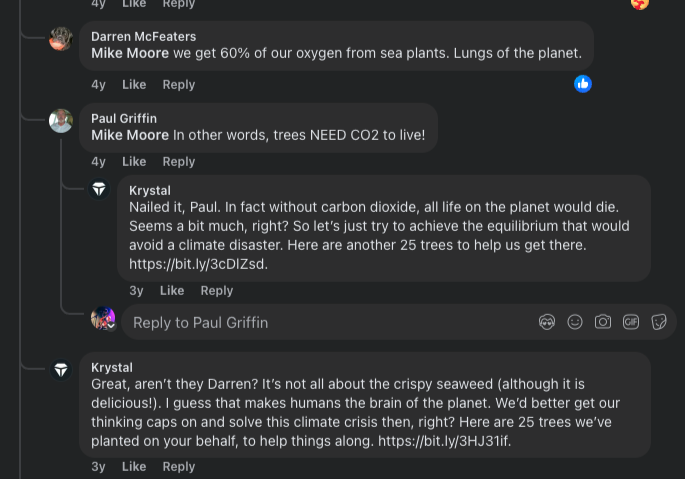Click Krystal's avatar on the nested reply
This screenshot has height=479, width=686.
99,189
